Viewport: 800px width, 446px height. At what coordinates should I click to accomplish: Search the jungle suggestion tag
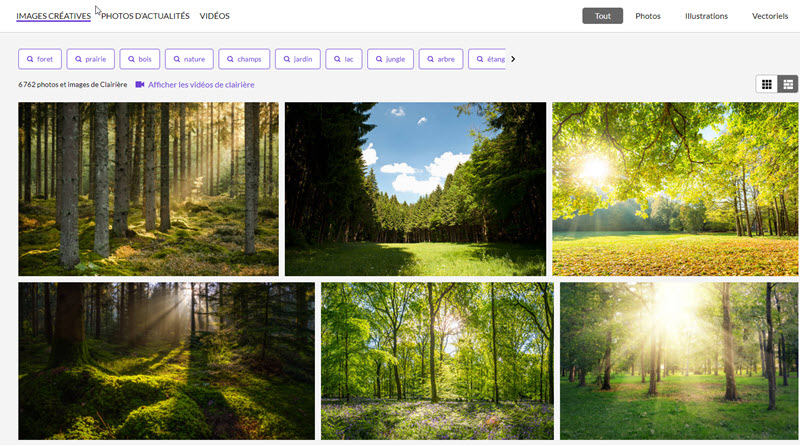pyautogui.click(x=390, y=59)
